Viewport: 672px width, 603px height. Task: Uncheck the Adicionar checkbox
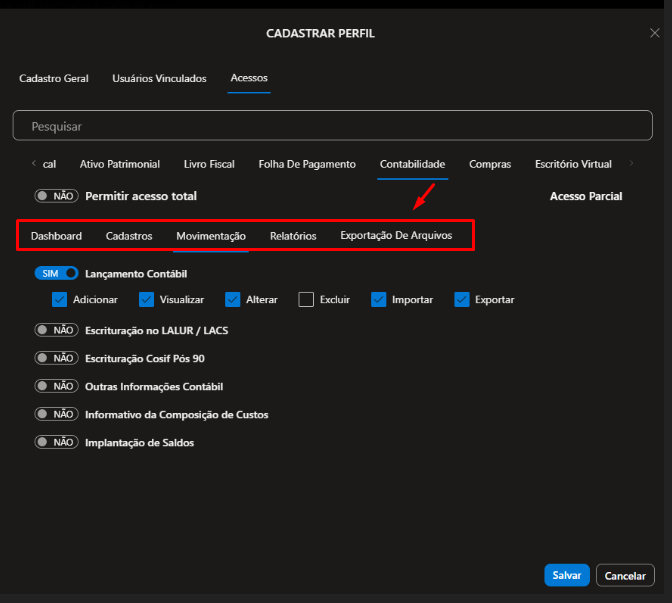pos(59,299)
